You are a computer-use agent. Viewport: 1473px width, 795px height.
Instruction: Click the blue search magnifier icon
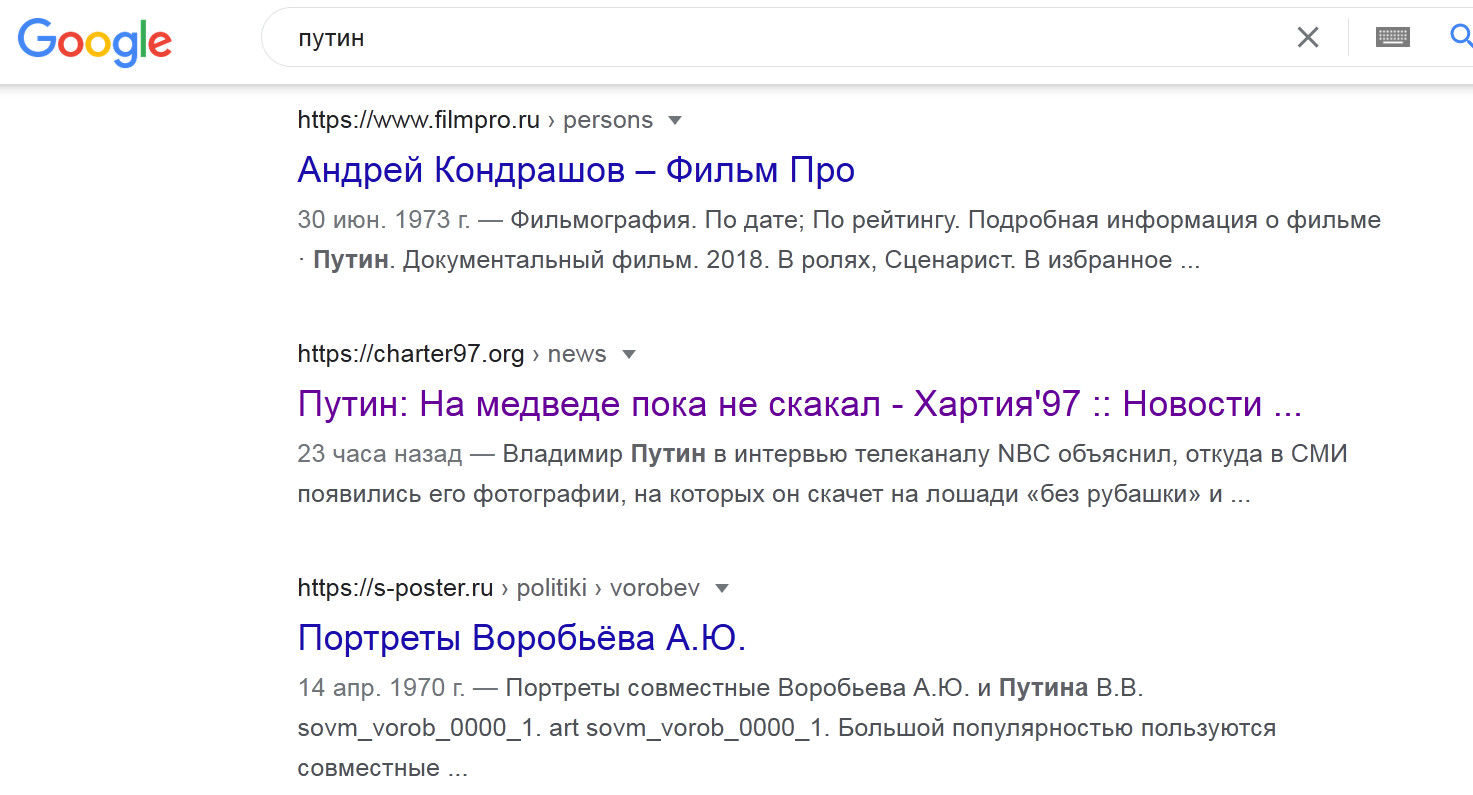pos(1461,37)
